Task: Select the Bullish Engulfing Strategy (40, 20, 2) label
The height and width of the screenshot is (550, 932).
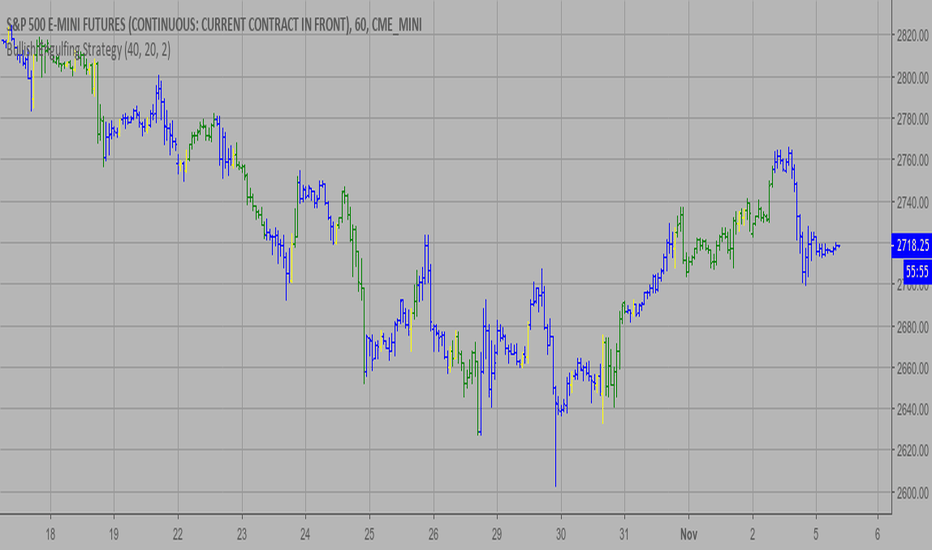Action: pos(88,50)
